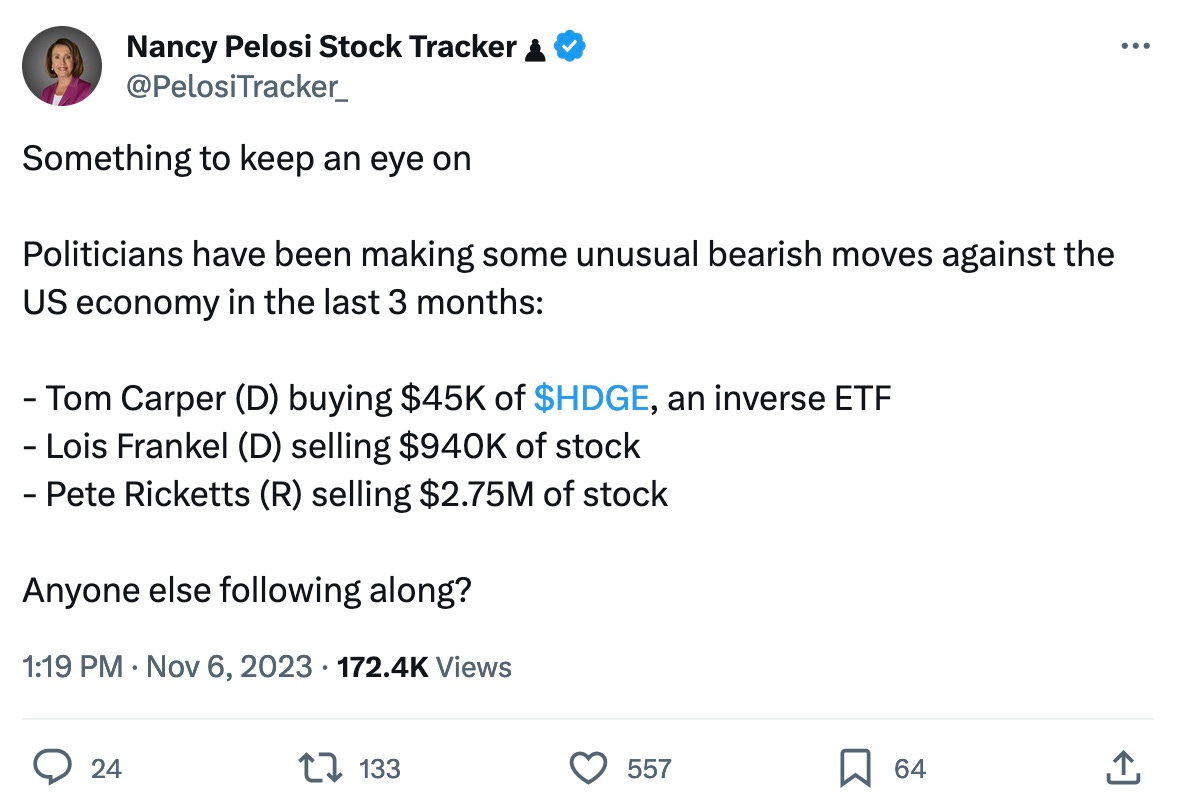Click the 'Anyone else following along?' text
This screenshot has width=1178, height=804.
tap(247, 591)
